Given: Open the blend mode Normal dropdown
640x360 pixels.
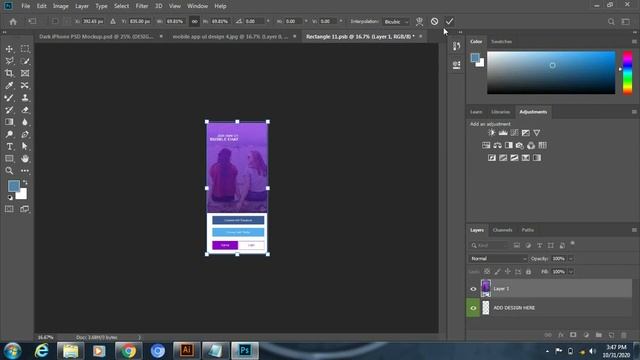Looking at the screenshot, I should pos(498,258).
